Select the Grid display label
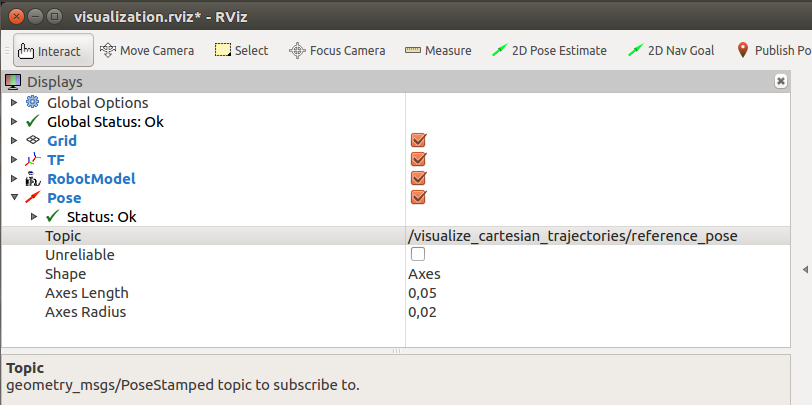This screenshot has height=405, width=812. [62, 140]
